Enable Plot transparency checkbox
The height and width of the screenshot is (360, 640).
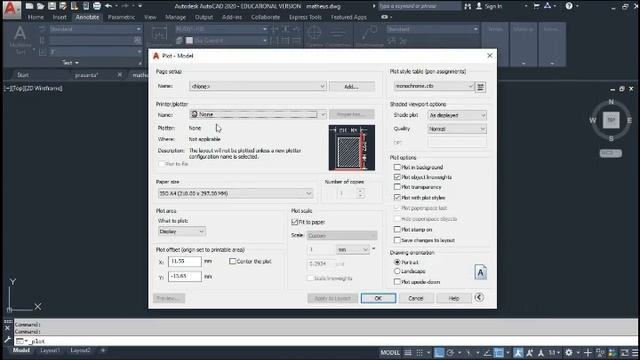397,187
